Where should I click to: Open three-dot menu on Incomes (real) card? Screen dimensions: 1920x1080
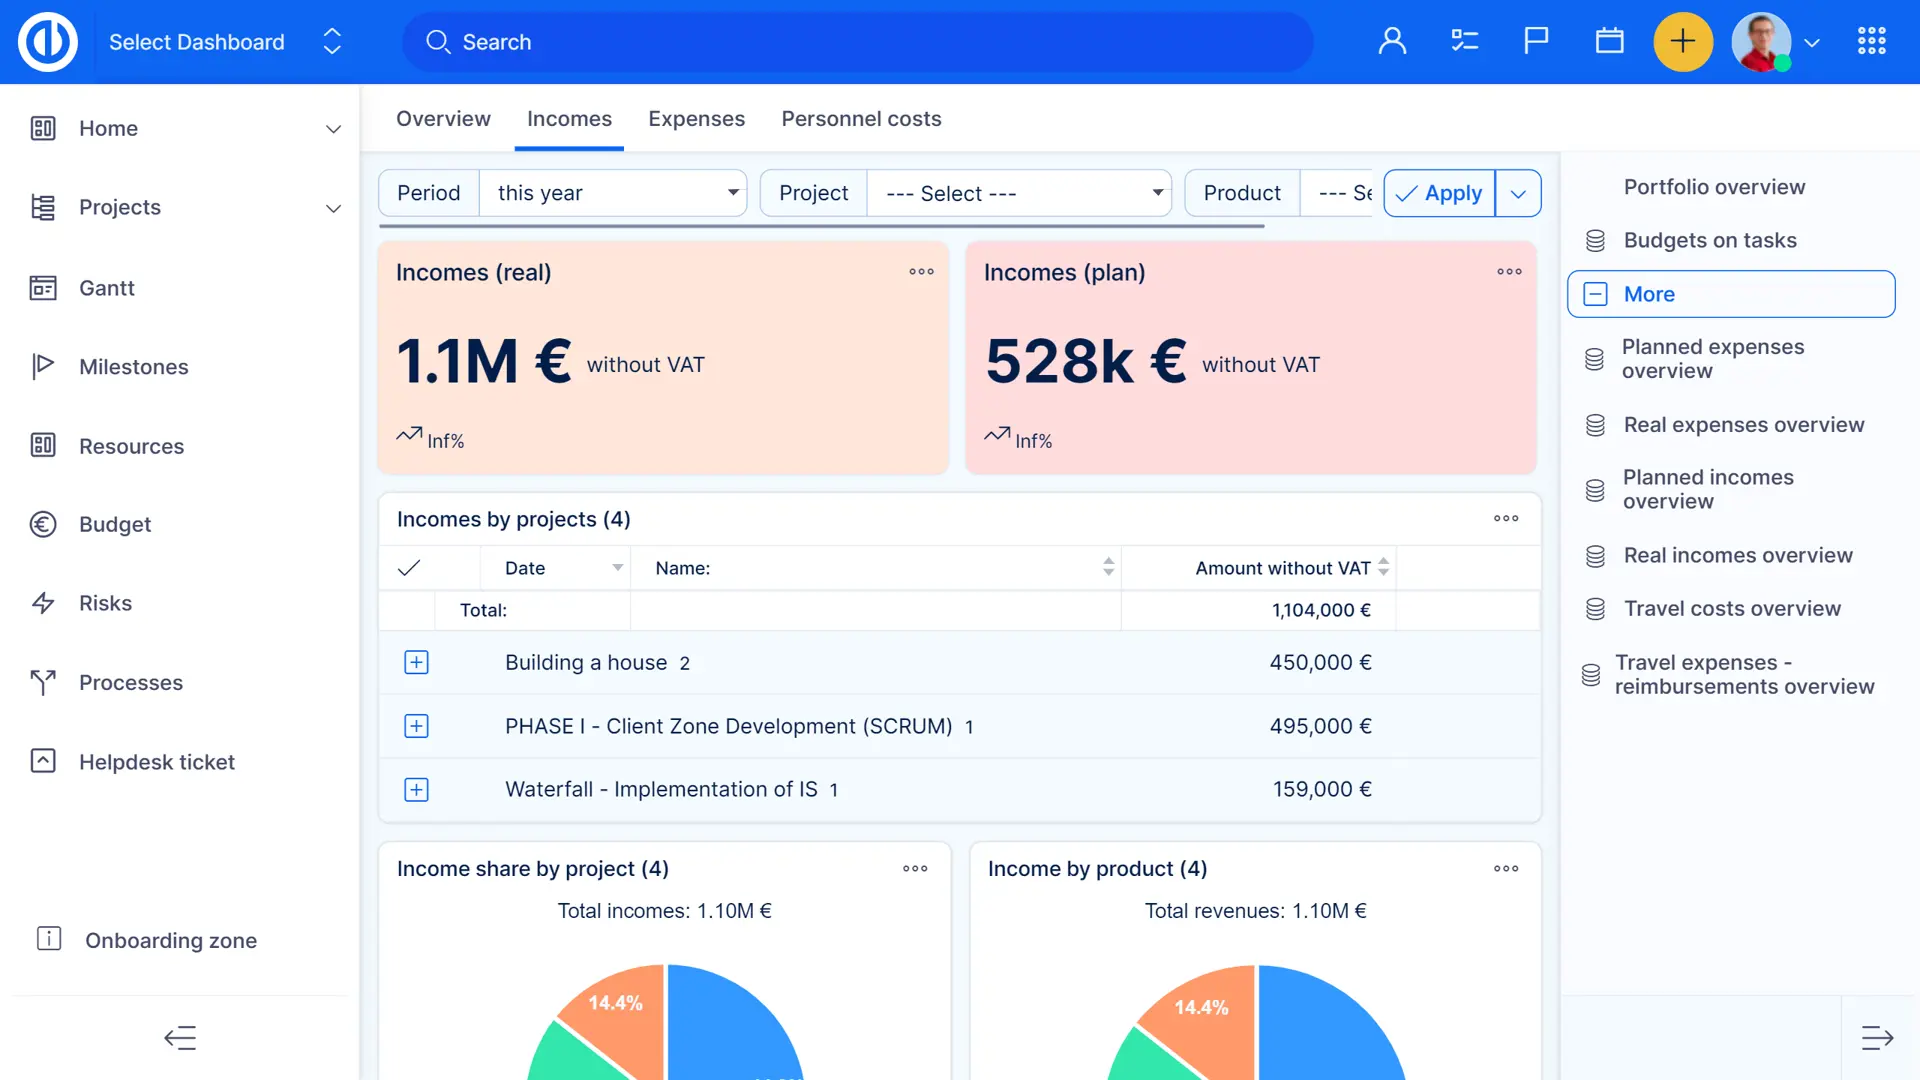[921, 272]
